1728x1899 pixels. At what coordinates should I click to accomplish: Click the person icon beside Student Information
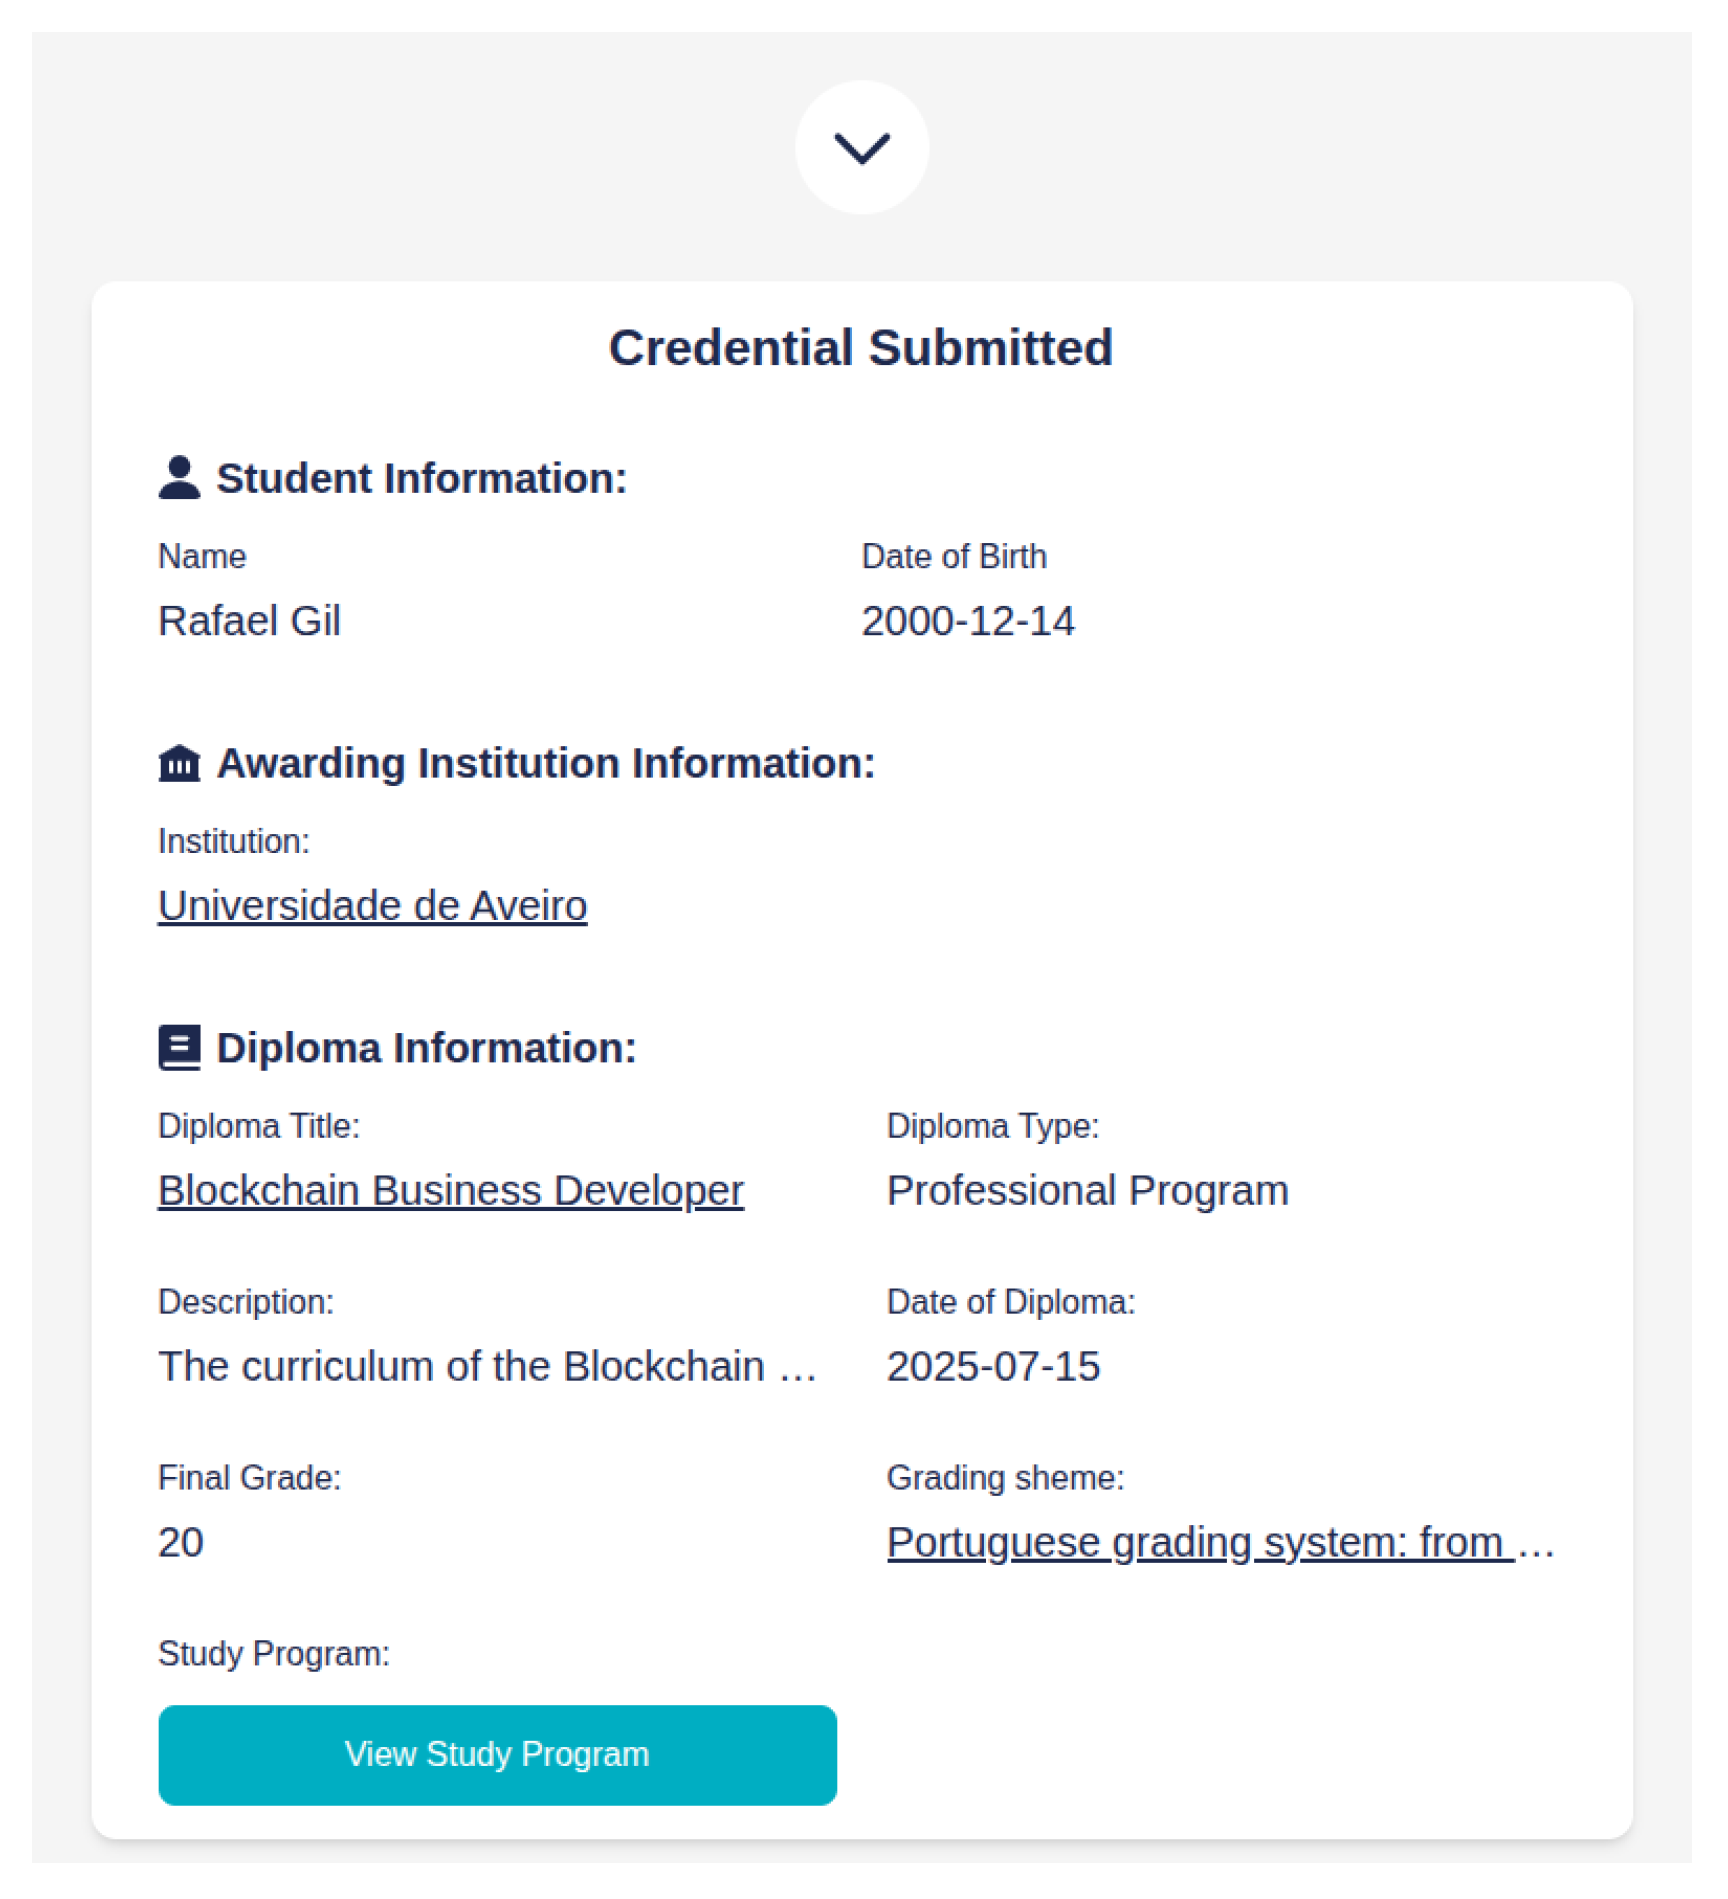coord(179,478)
